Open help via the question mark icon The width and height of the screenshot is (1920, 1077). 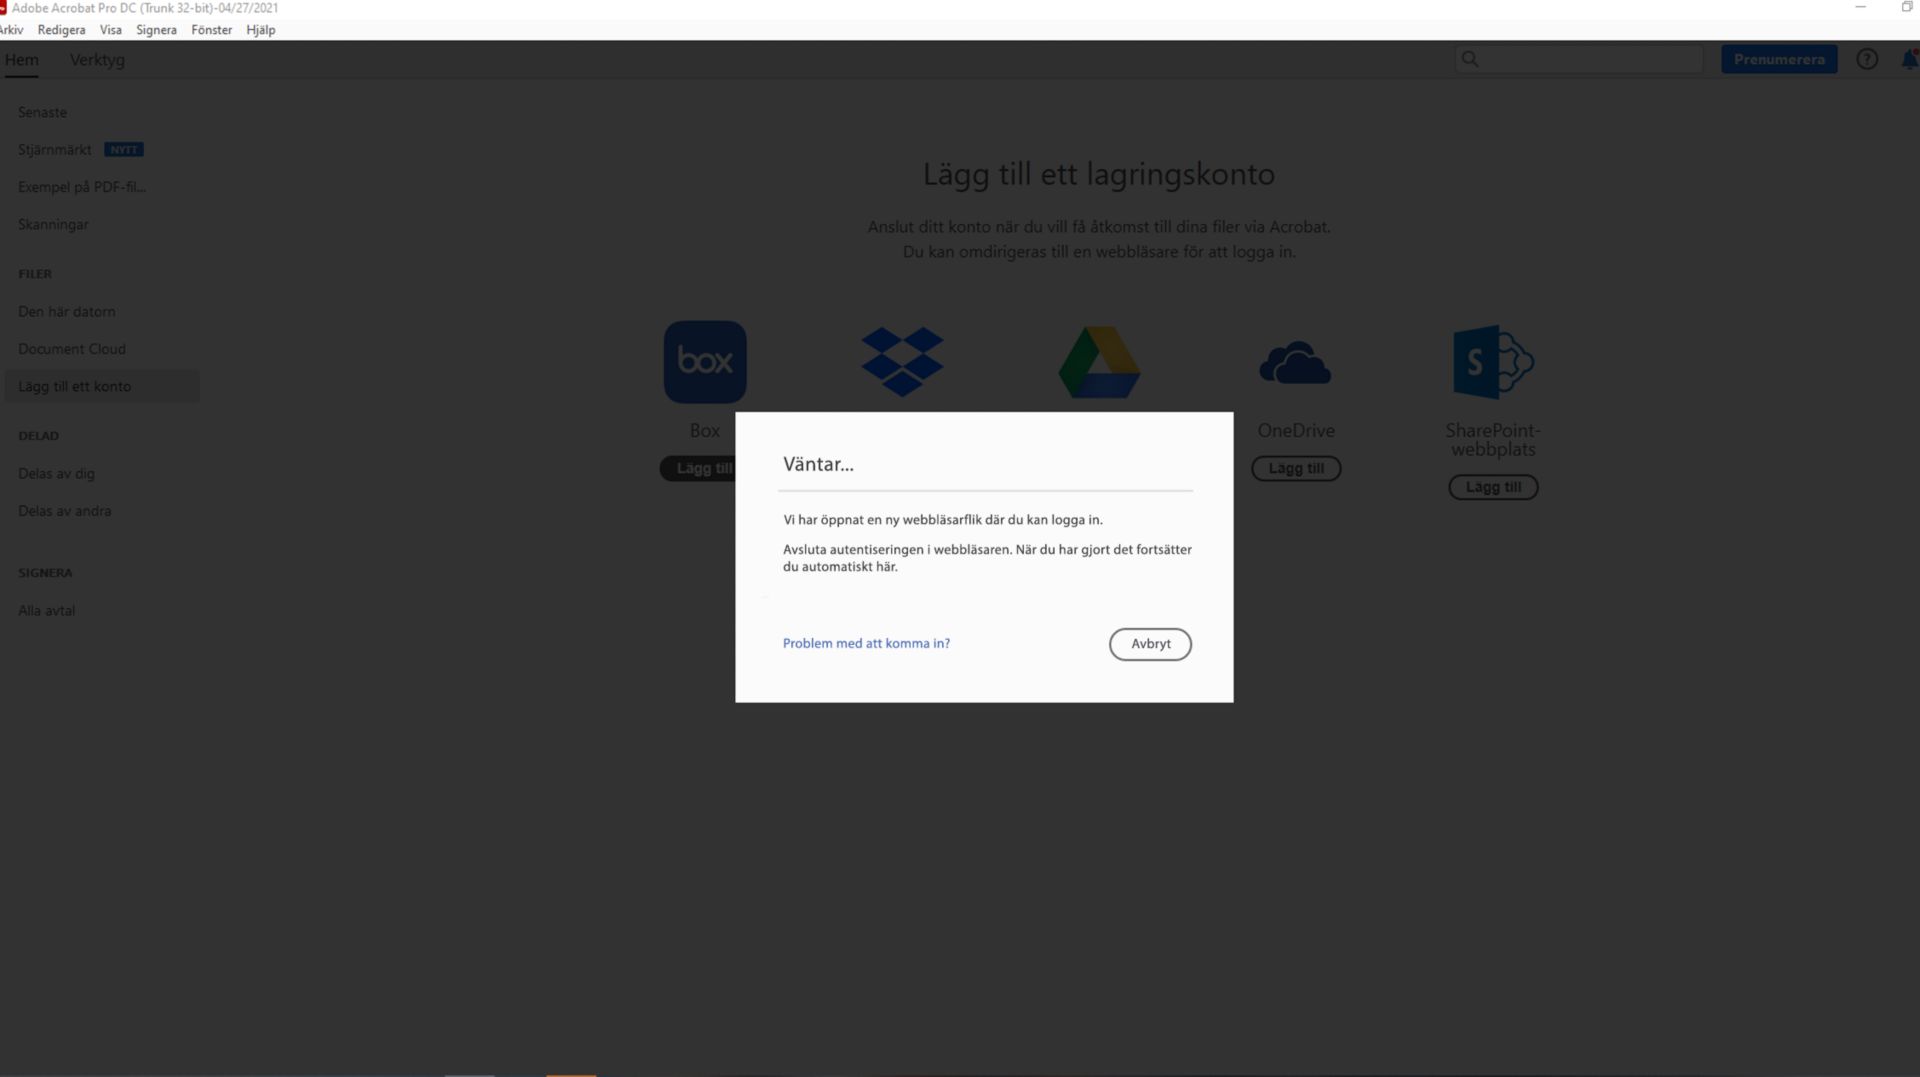coord(1868,59)
